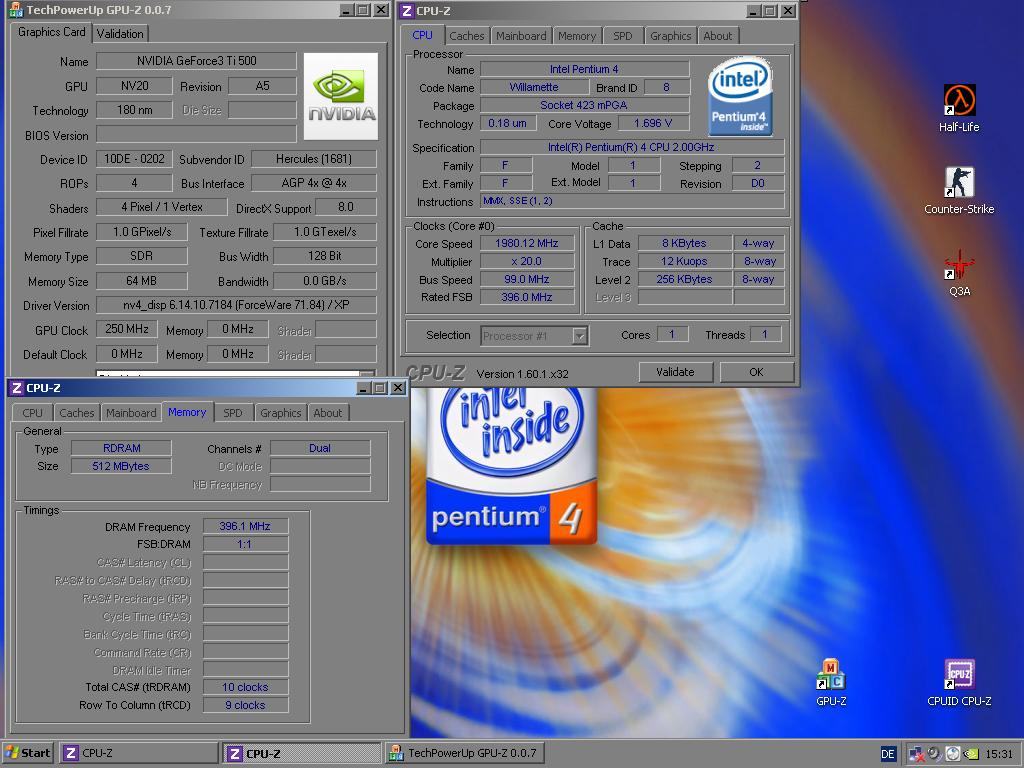The image size is (1024, 768).
Task: Click the GPU-Z title bar icon
Action: click(x=14, y=10)
